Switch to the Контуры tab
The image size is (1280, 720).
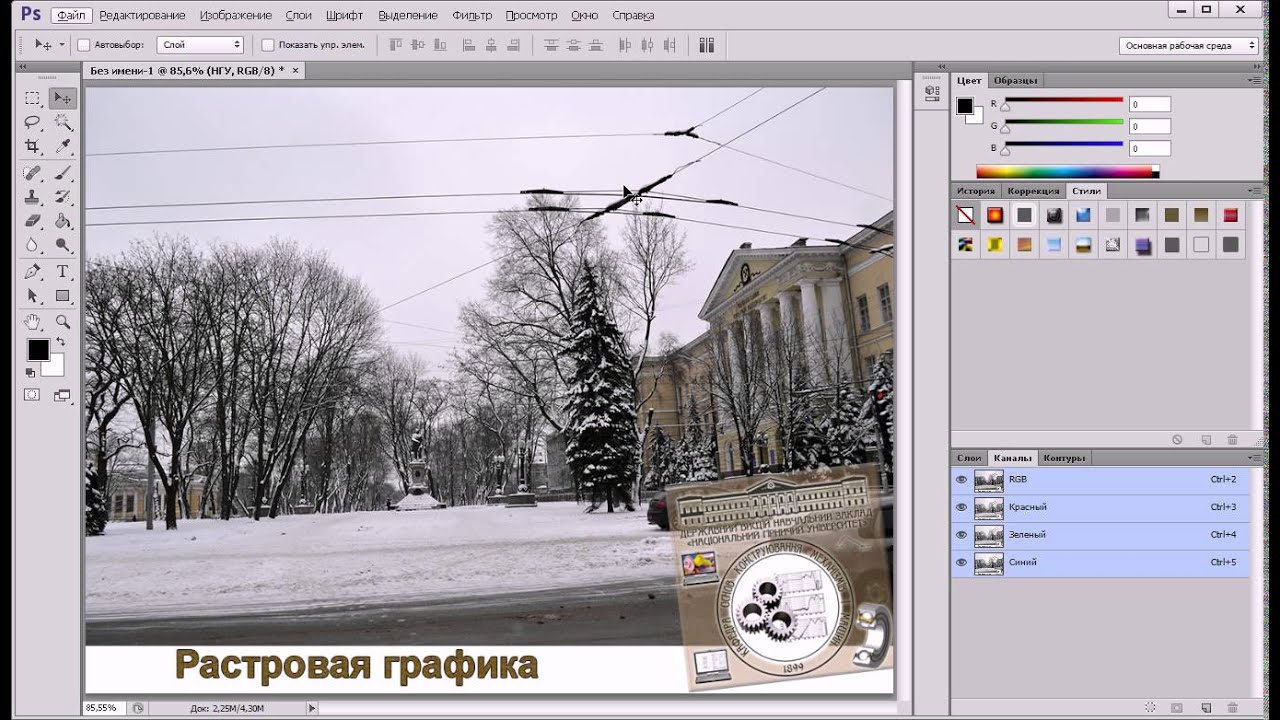pos(1064,458)
